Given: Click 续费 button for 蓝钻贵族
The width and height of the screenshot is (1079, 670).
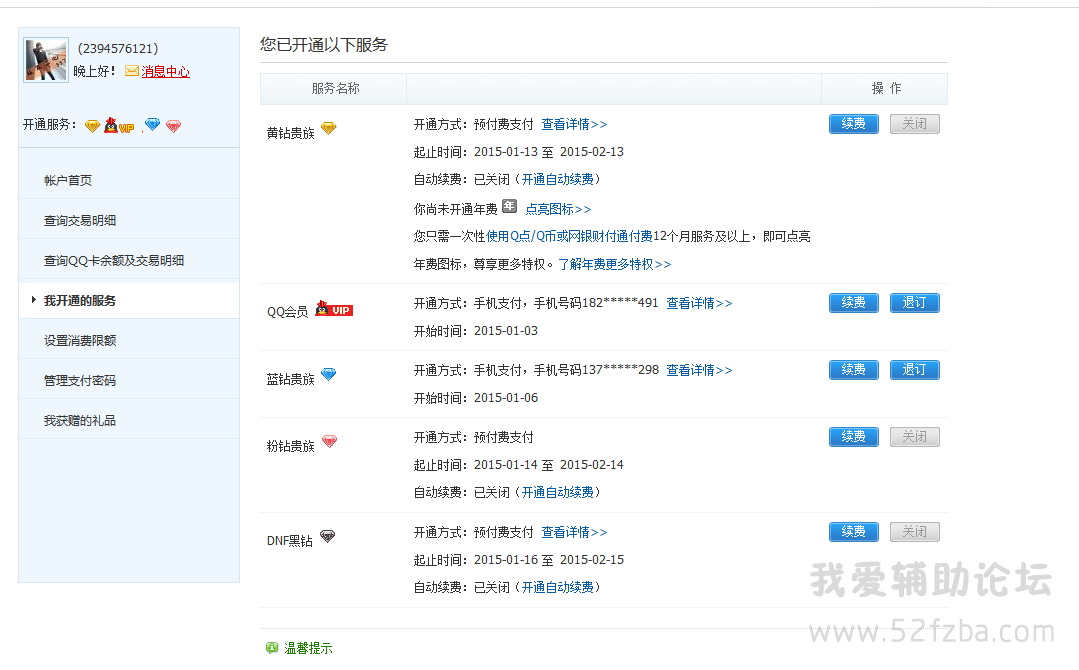Looking at the screenshot, I should pyautogui.click(x=853, y=370).
